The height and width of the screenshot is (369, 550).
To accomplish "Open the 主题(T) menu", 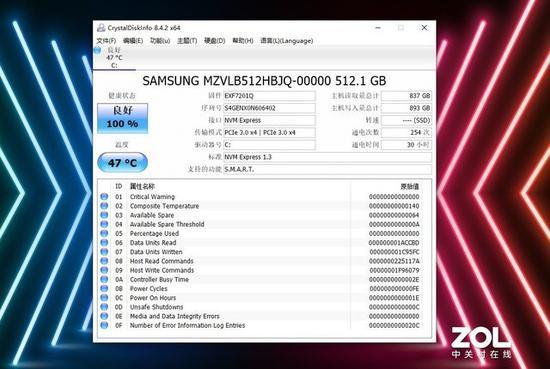I will pyautogui.click(x=187, y=41).
